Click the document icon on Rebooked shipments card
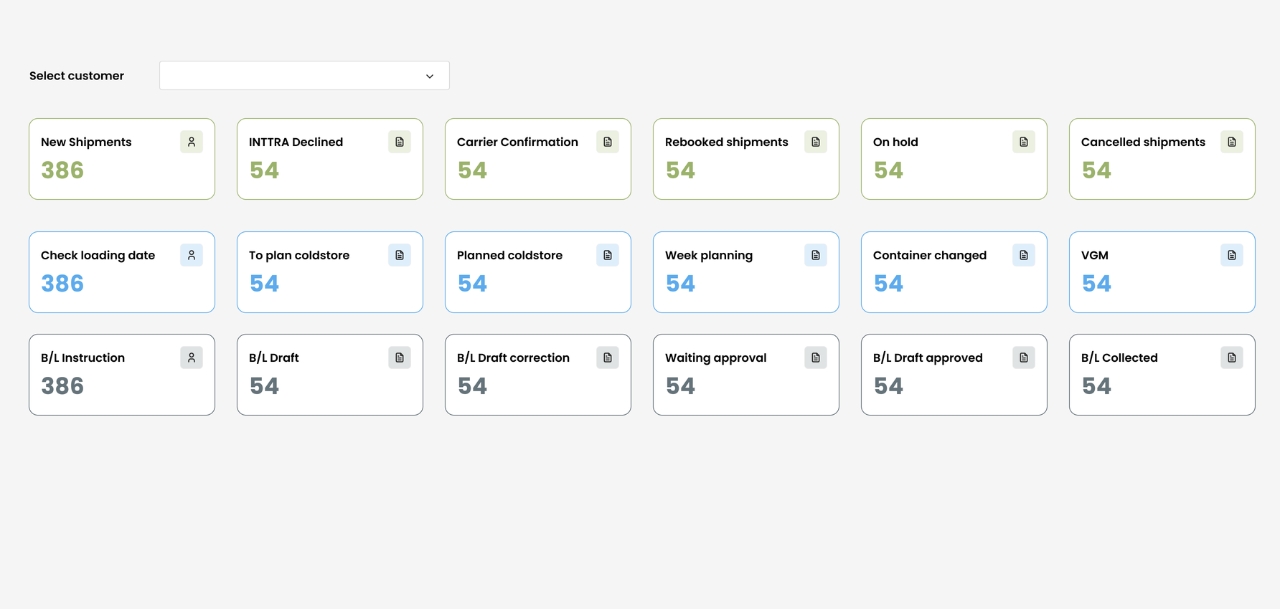This screenshot has height=609, width=1280. tap(815, 141)
